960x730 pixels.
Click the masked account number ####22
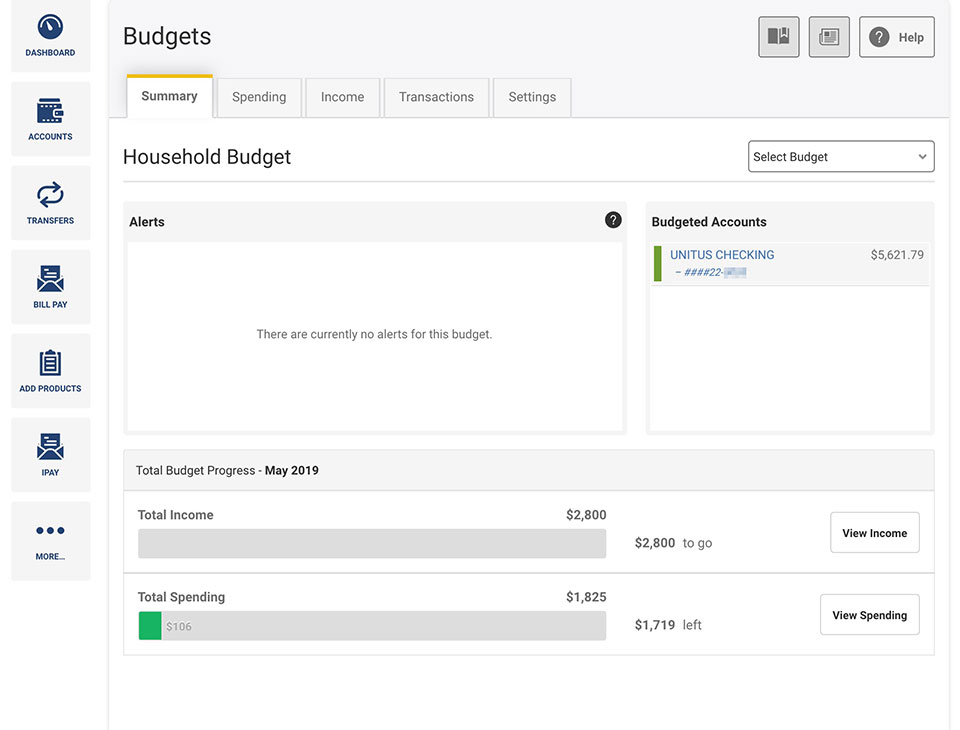tap(710, 273)
